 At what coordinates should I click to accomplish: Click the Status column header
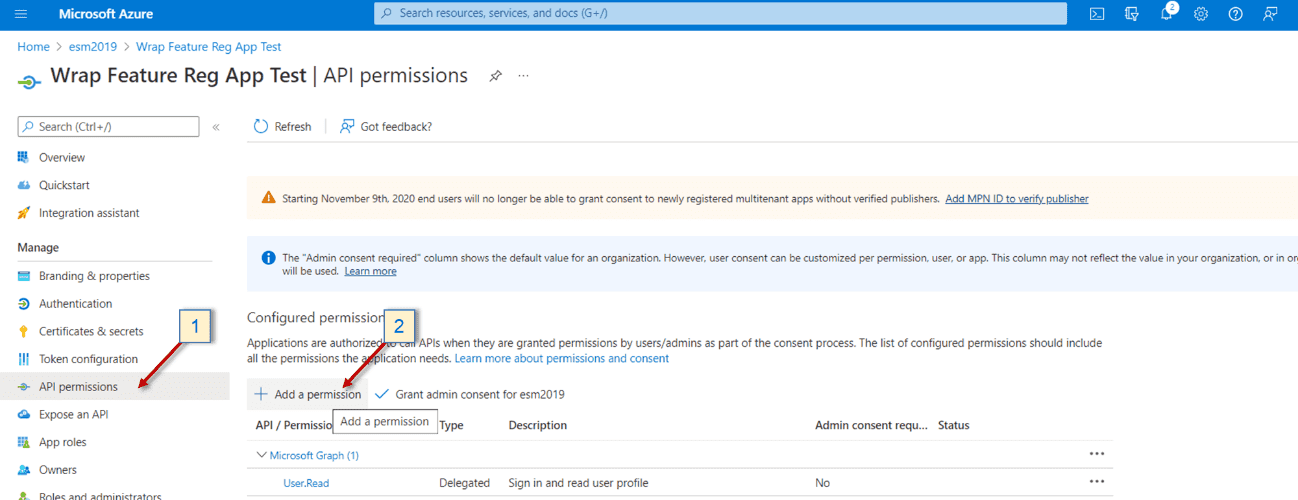[x=954, y=425]
